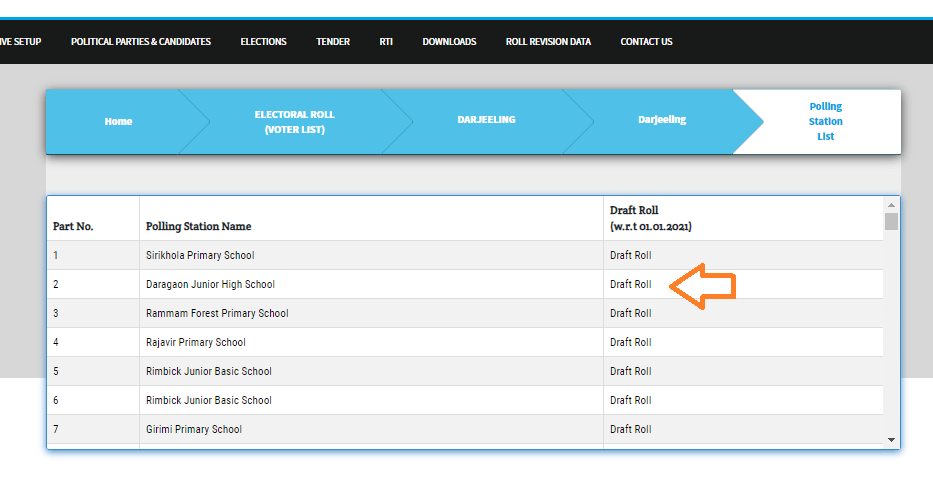The width and height of the screenshot is (933, 495).
Task: Open Draft Roll for part 6 Rimbick school
Action: (630, 400)
